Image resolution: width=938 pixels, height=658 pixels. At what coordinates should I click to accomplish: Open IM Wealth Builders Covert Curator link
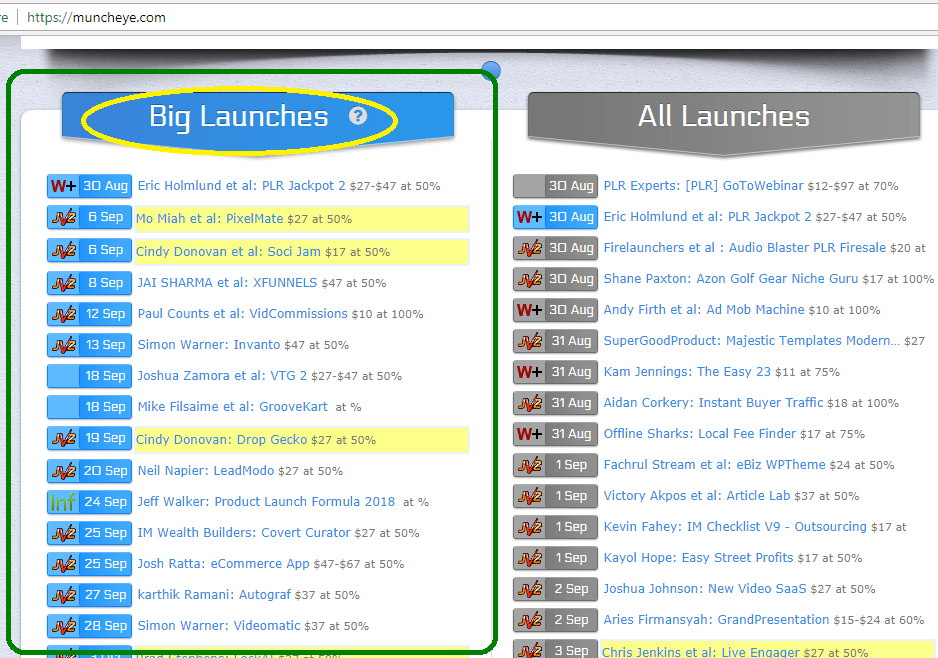[x=244, y=533]
